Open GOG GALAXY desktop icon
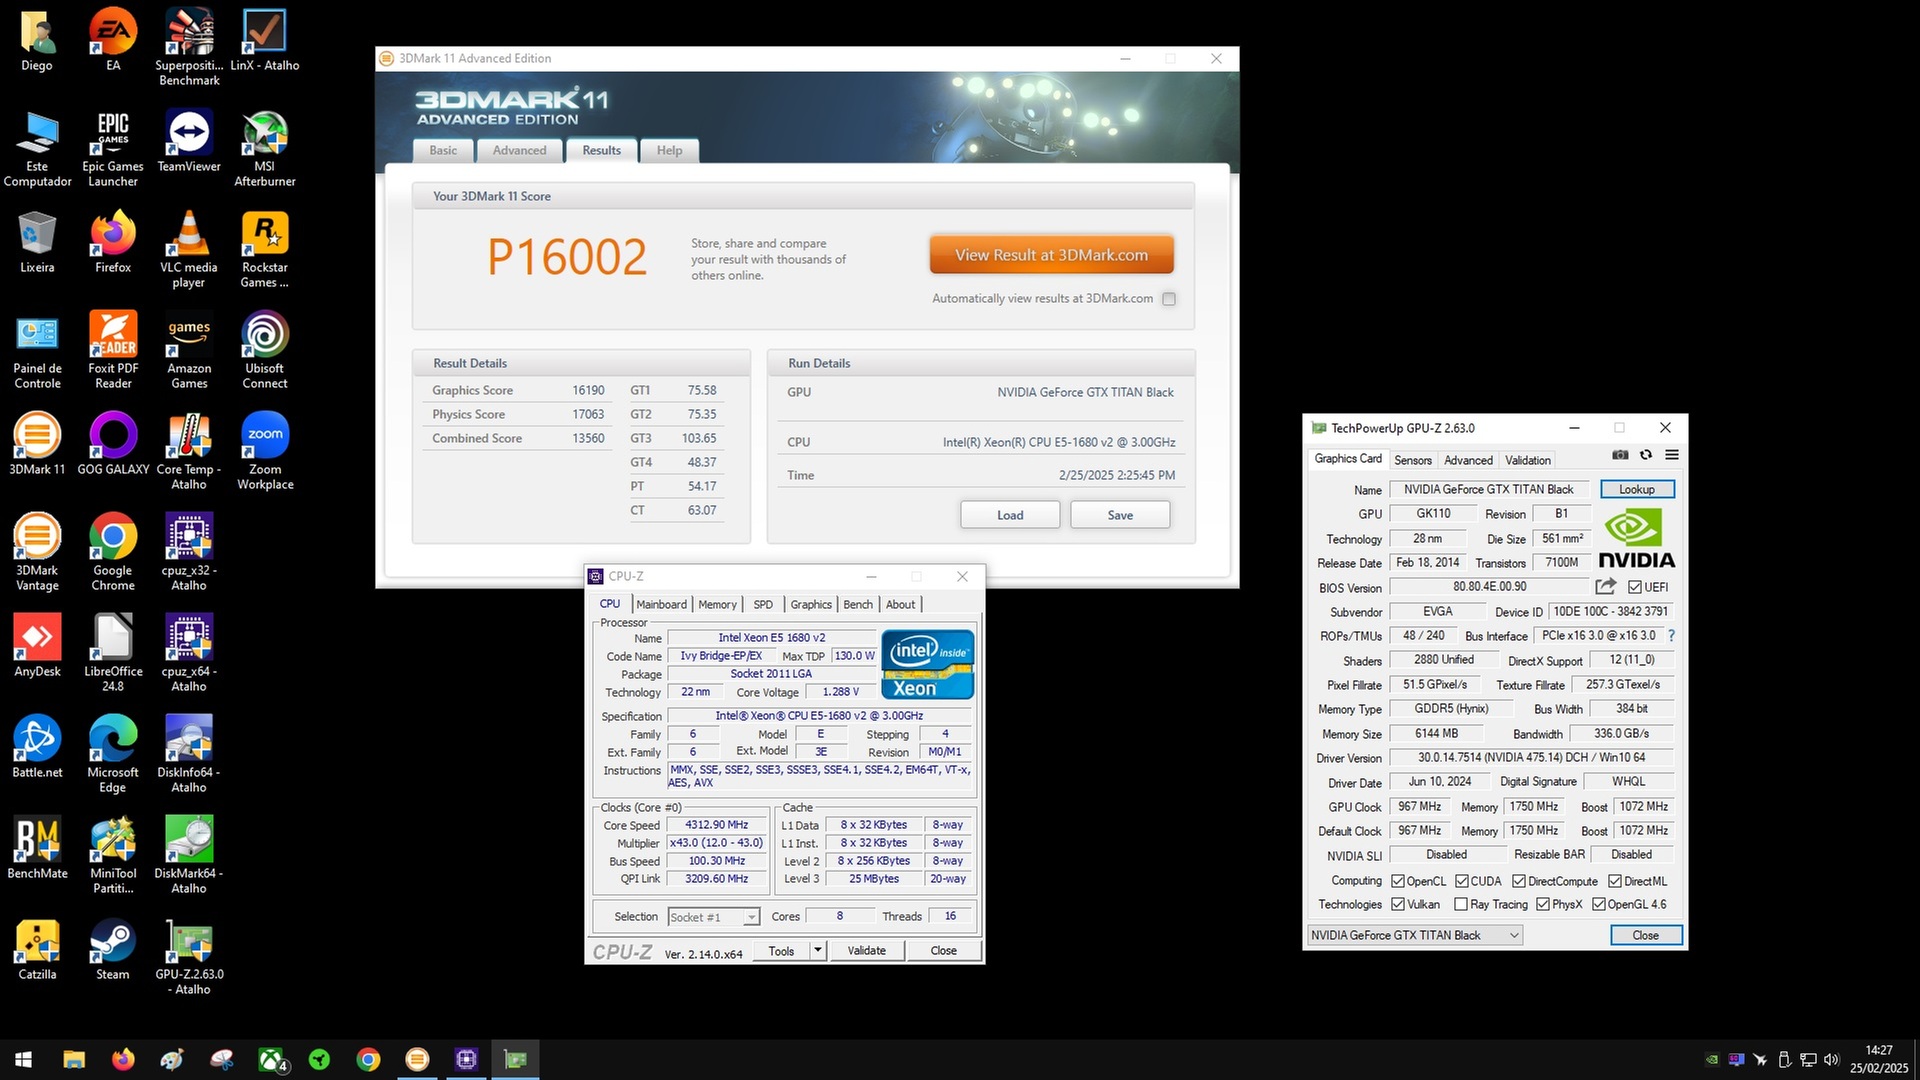This screenshot has width=1920, height=1080. tap(113, 444)
